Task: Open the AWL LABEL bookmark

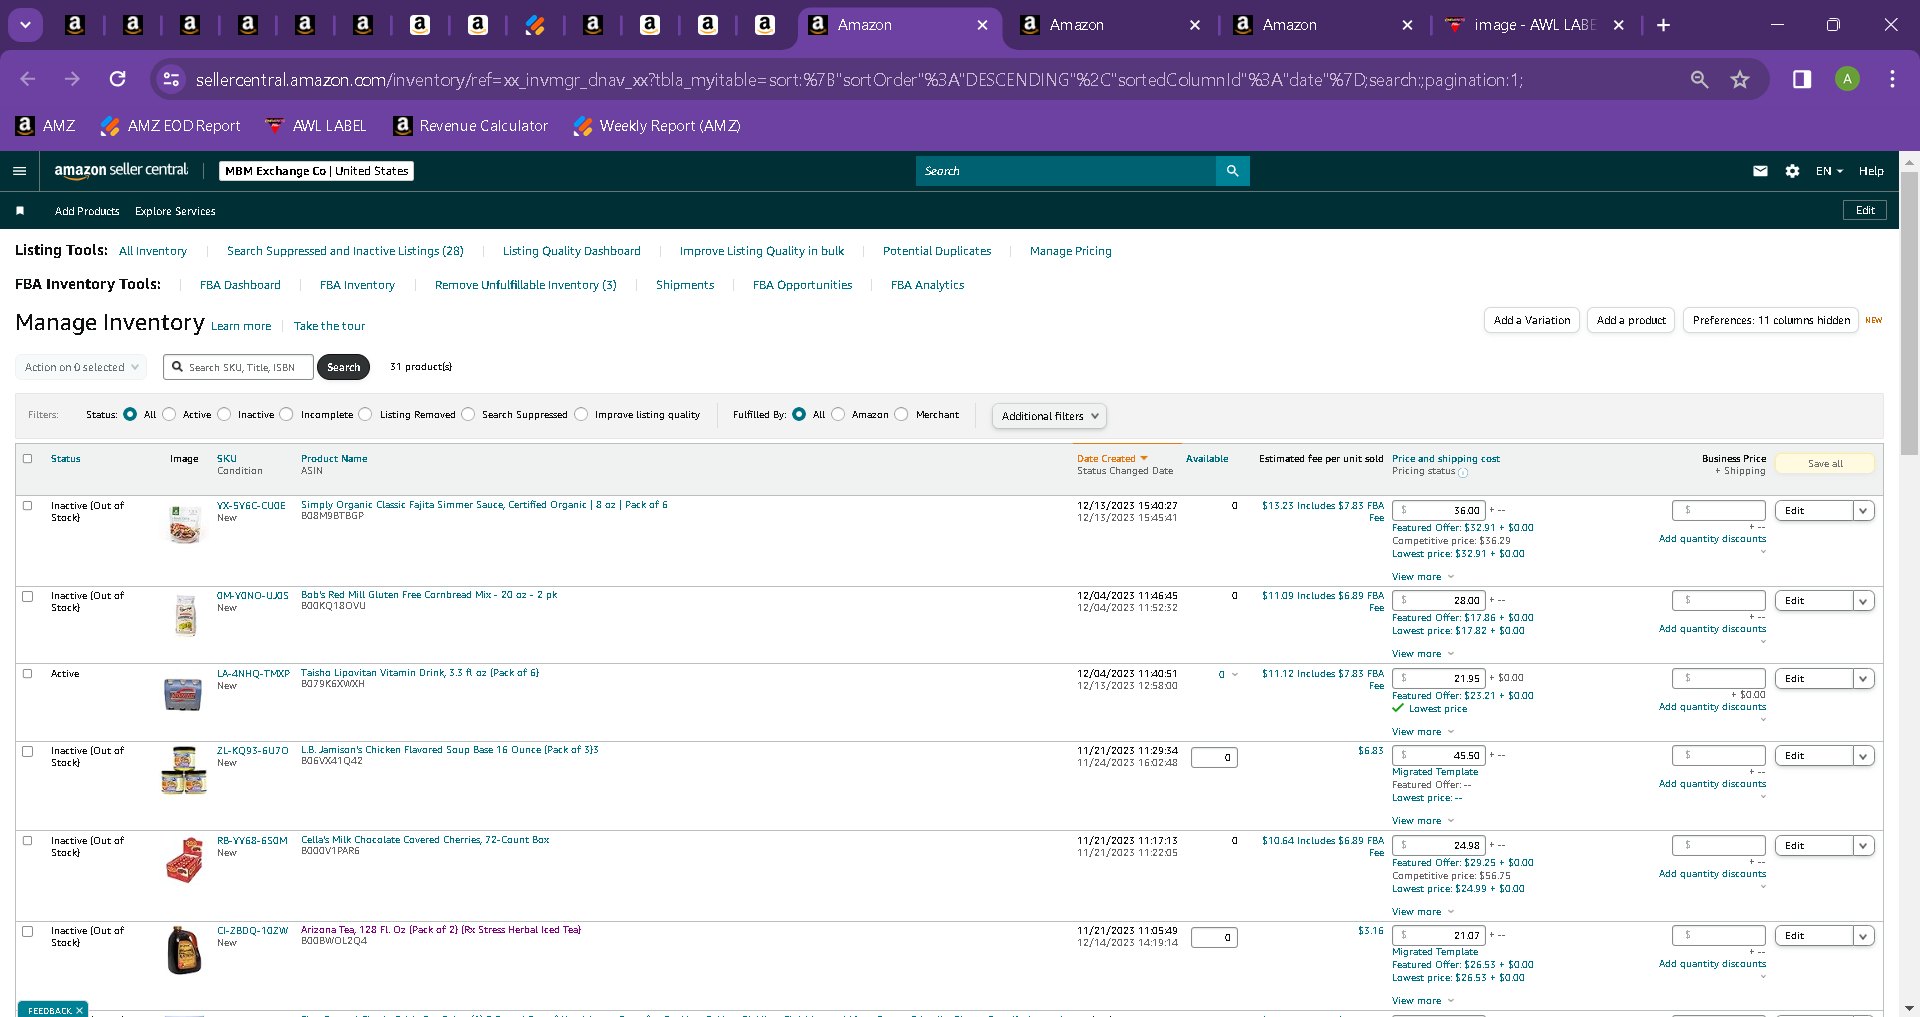Action: pyautogui.click(x=316, y=126)
